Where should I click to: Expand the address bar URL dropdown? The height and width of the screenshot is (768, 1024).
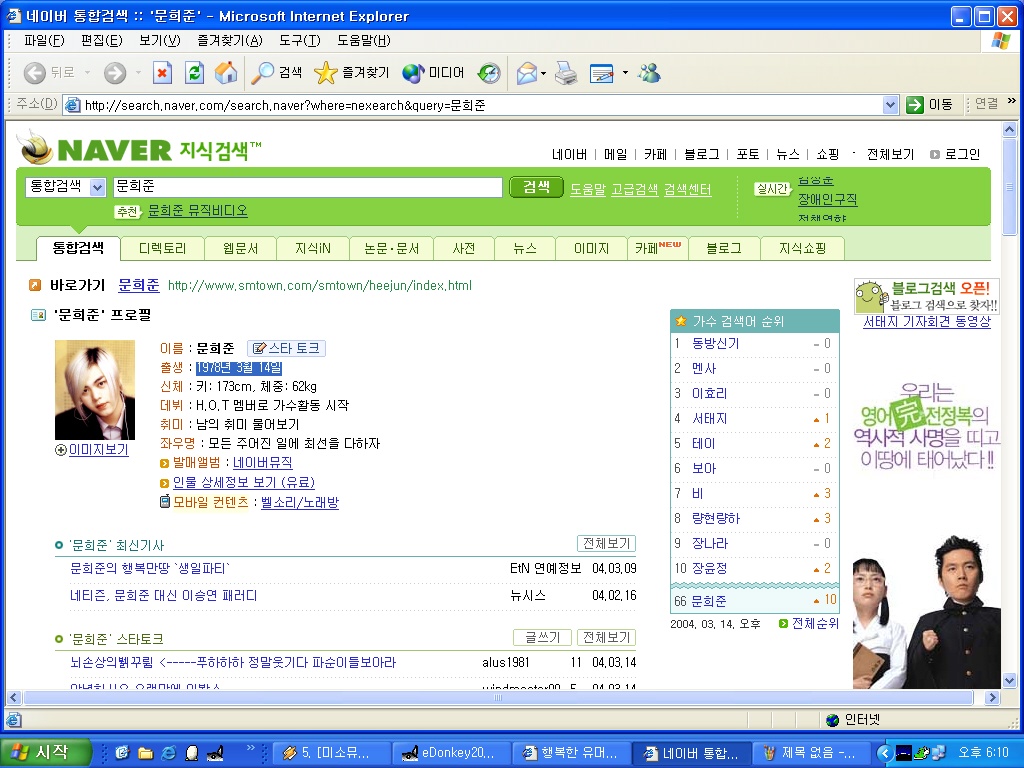pos(890,104)
